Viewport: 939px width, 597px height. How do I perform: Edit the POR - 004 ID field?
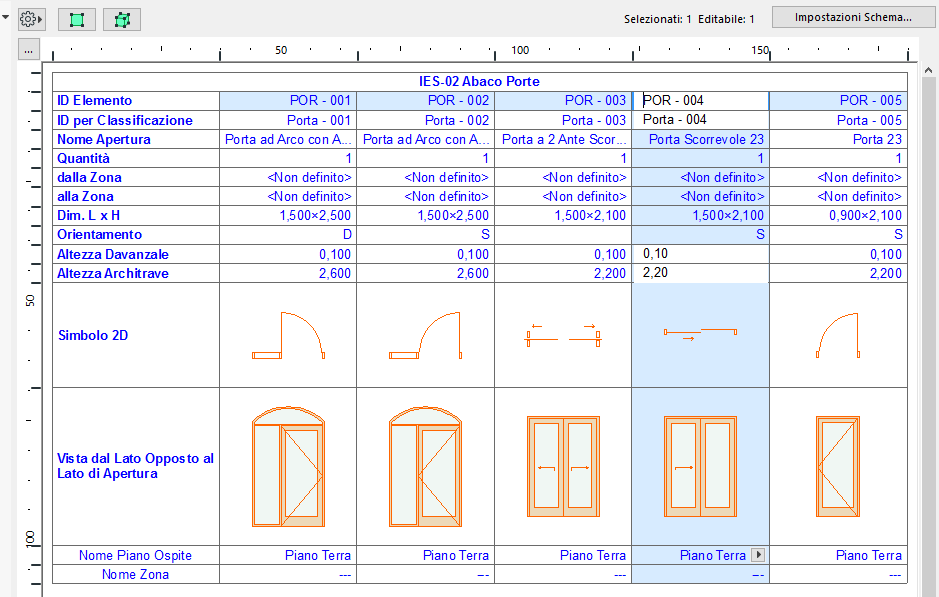point(701,101)
